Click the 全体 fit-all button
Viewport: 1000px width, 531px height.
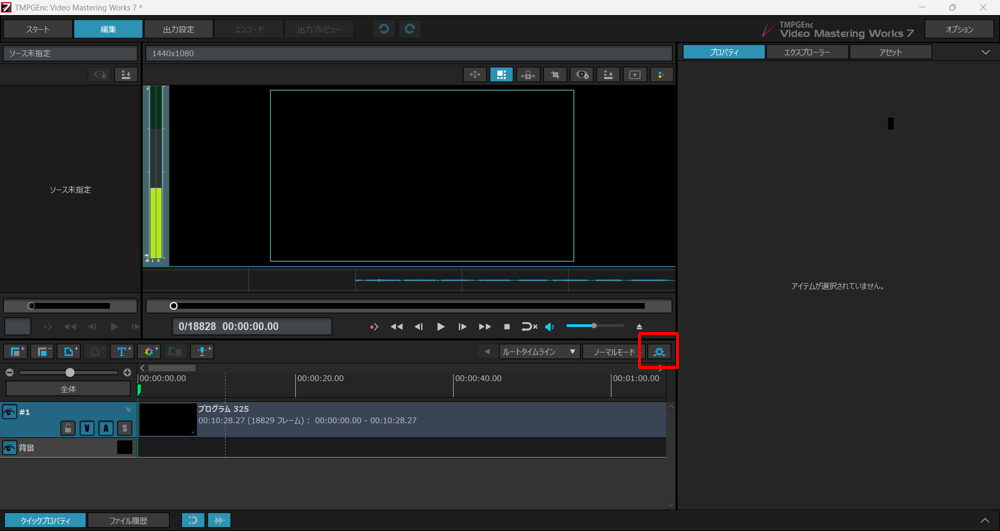pos(68,389)
